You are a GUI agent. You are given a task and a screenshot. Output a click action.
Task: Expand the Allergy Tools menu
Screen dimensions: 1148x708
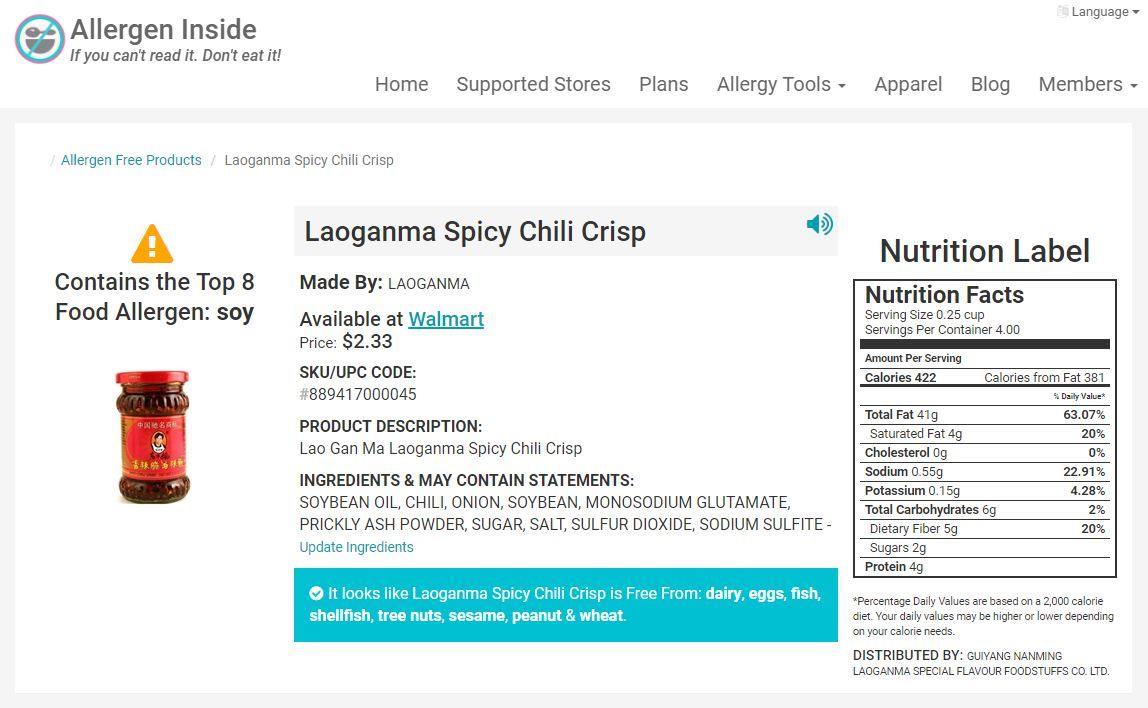pyautogui.click(x=781, y=84)
